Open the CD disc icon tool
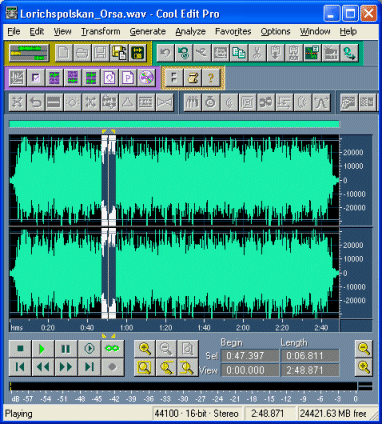The image size is (382, 424). (x=146, y=78)
